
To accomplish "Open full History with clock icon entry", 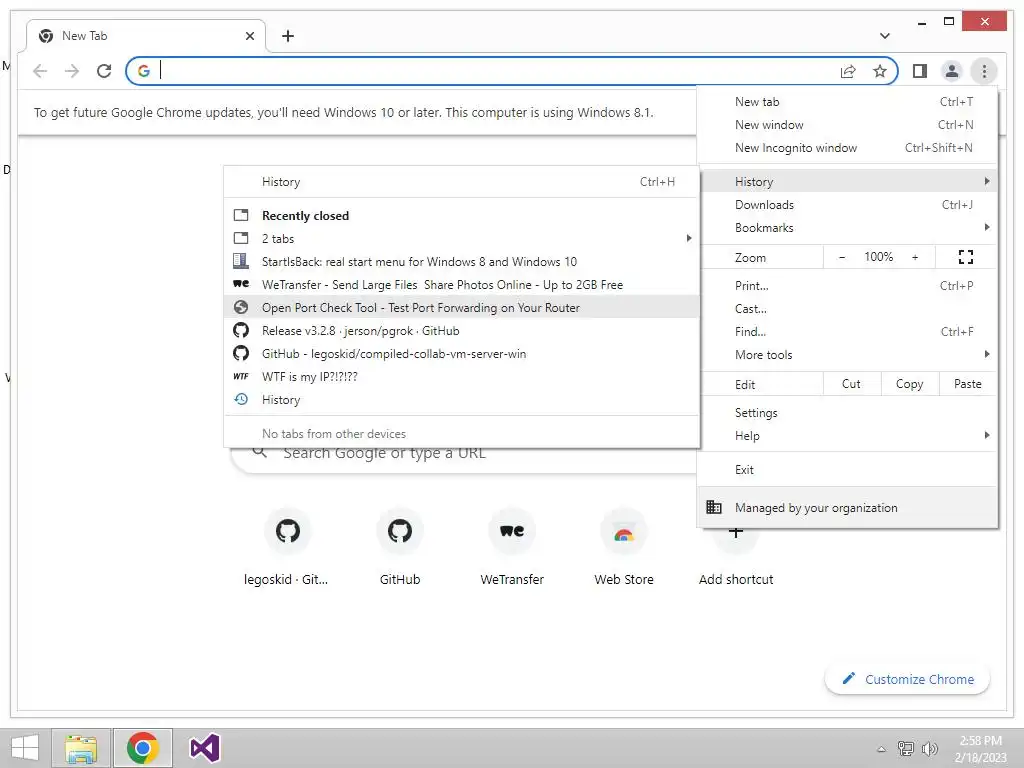I will (x=461, y=400).
